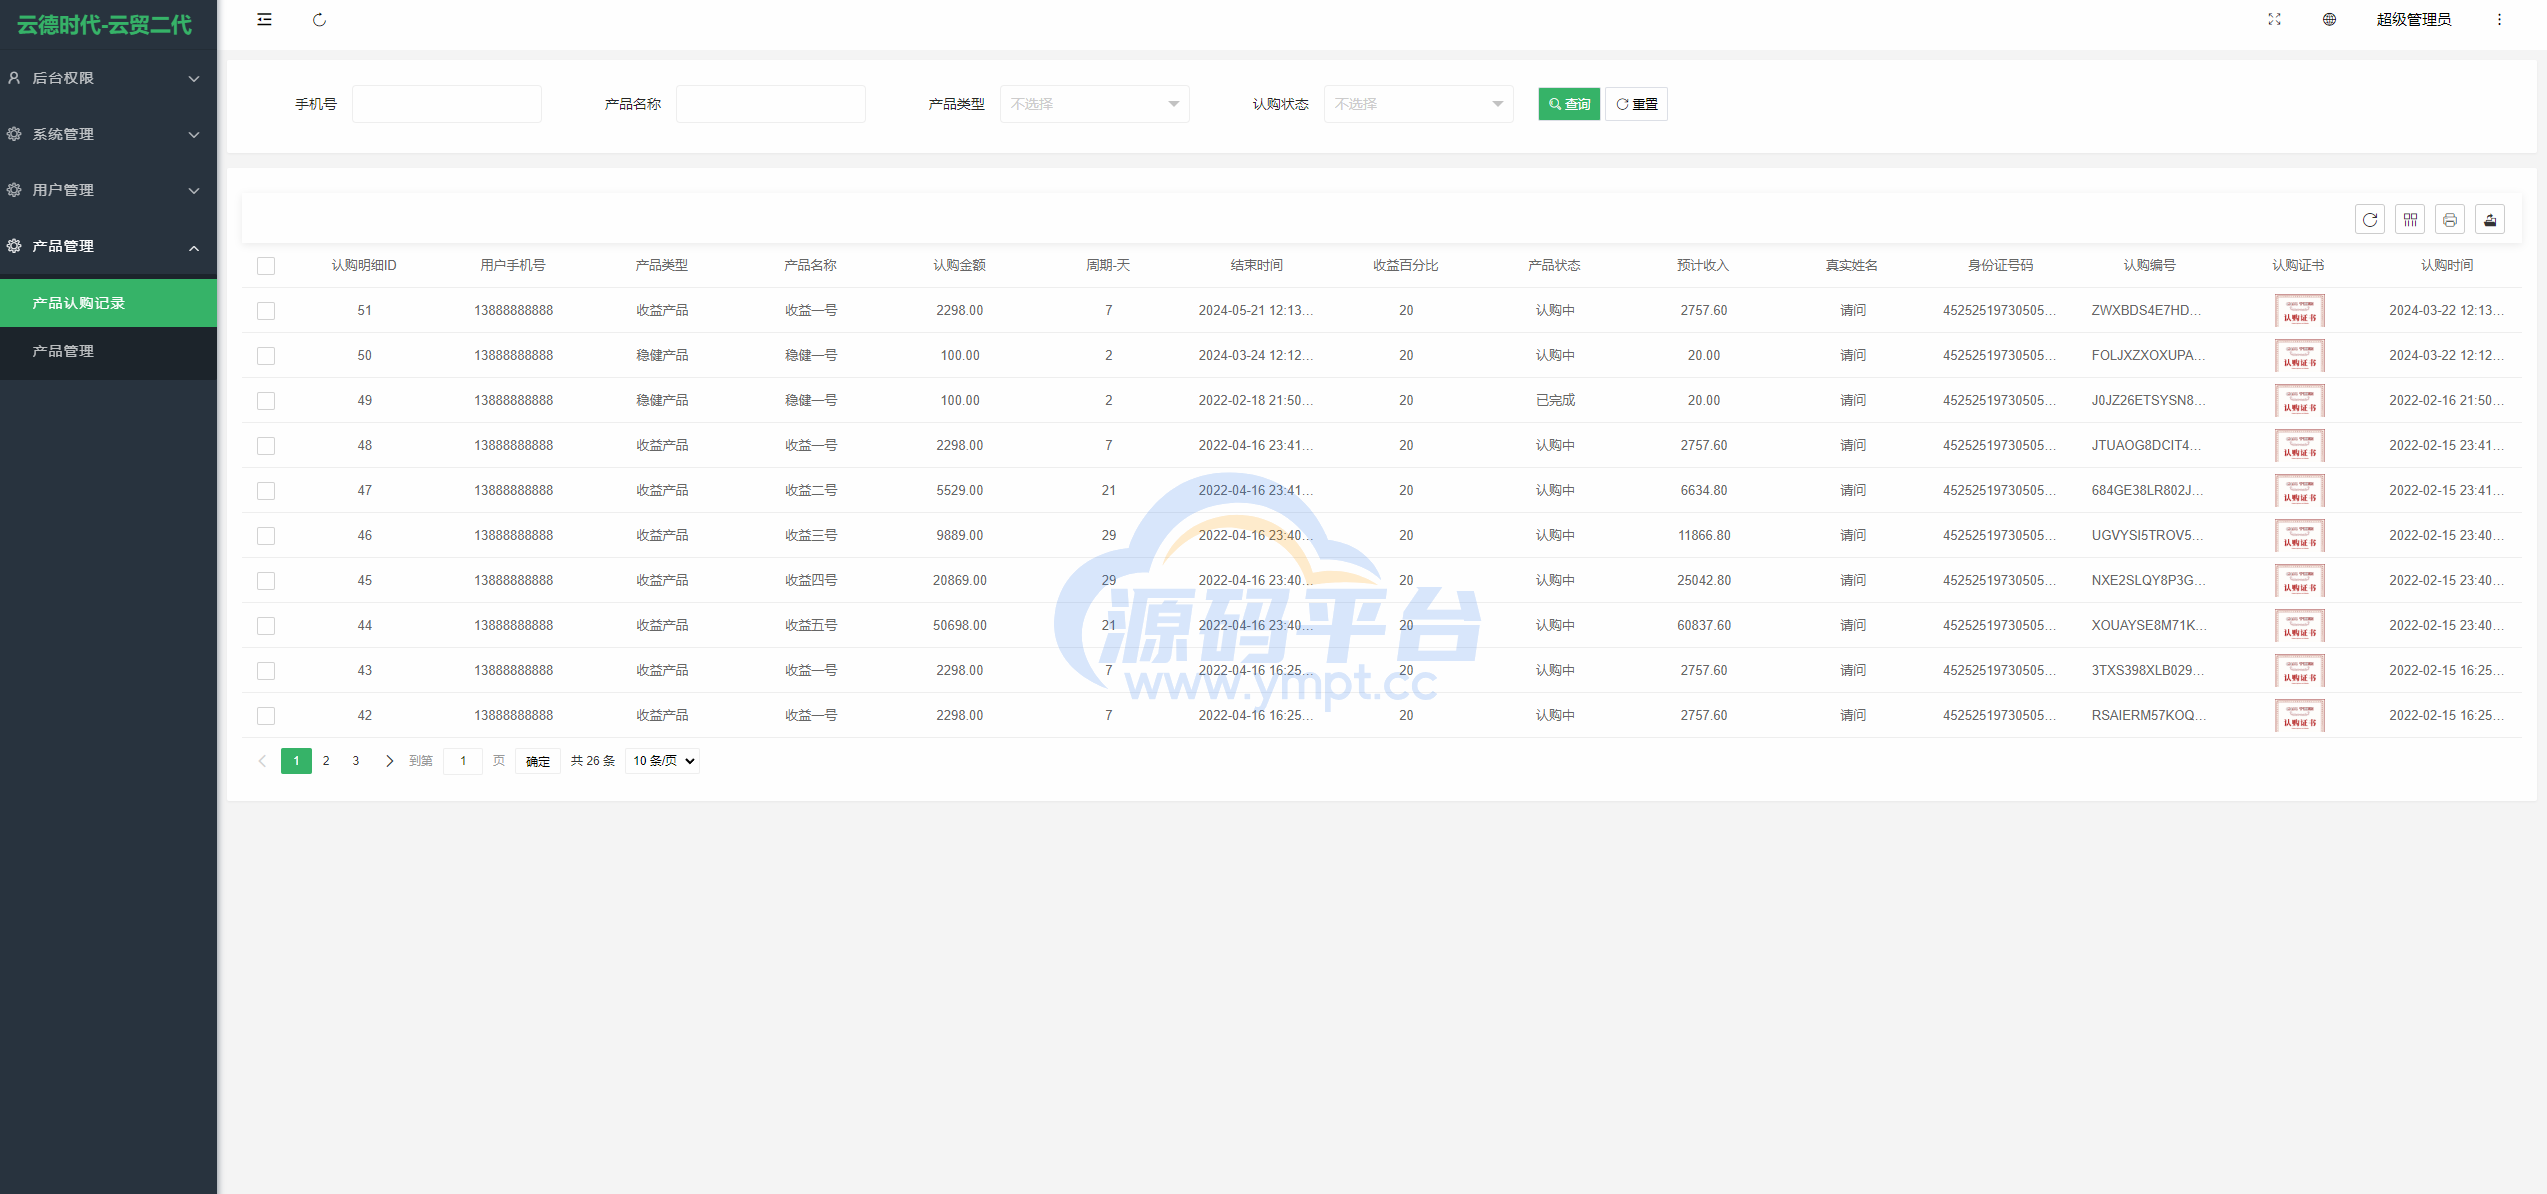Screen dimensions: 2547x1194
Task: Open certificate thumbnail for record 45
Action: pyautogui.click(x=2299, y=581)
